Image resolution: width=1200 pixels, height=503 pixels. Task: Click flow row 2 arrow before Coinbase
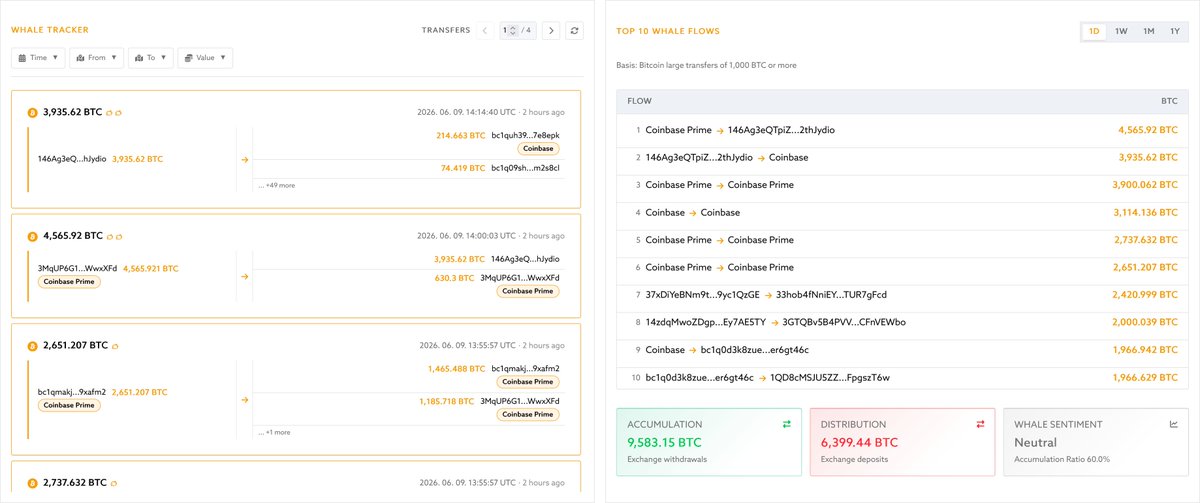761,158
